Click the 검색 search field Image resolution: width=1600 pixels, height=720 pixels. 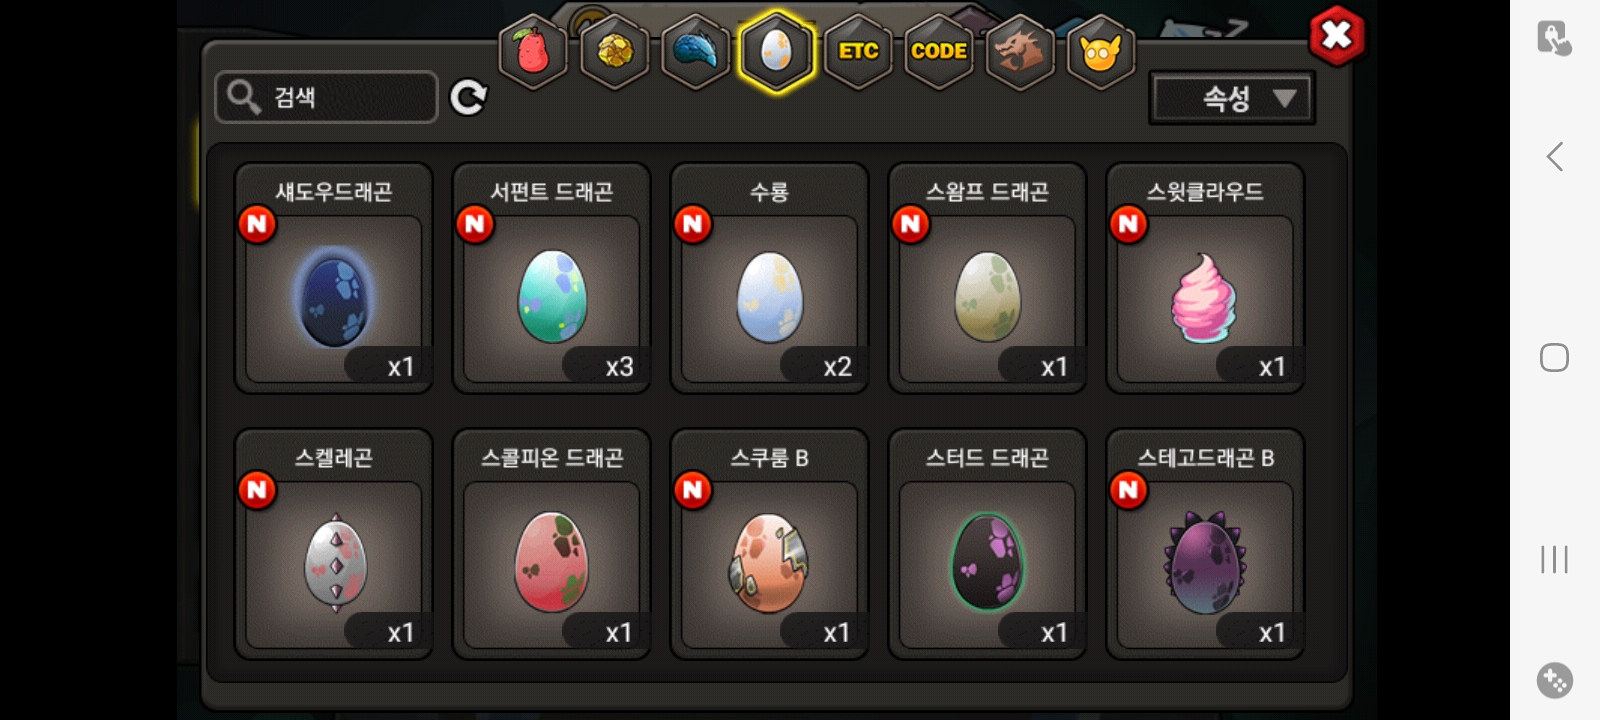tap(326, 97)
